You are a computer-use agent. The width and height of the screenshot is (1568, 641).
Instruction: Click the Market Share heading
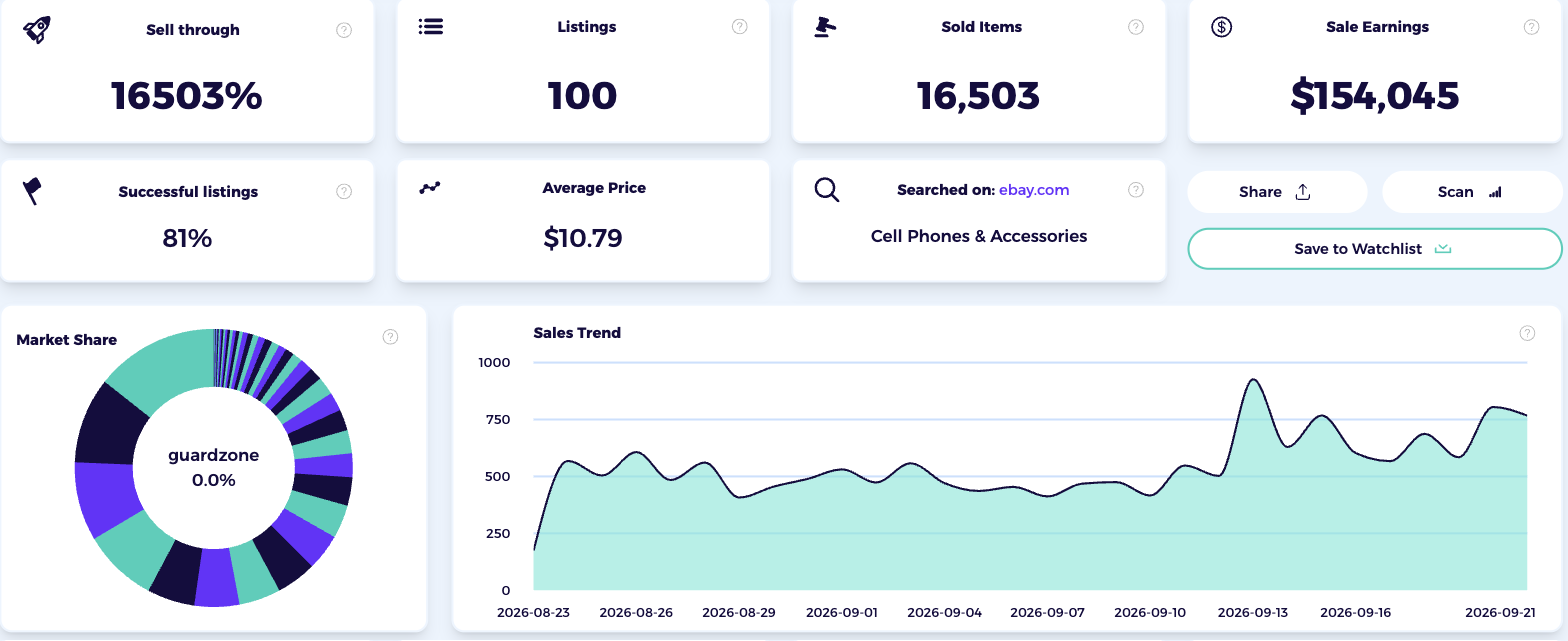[67, 340]
